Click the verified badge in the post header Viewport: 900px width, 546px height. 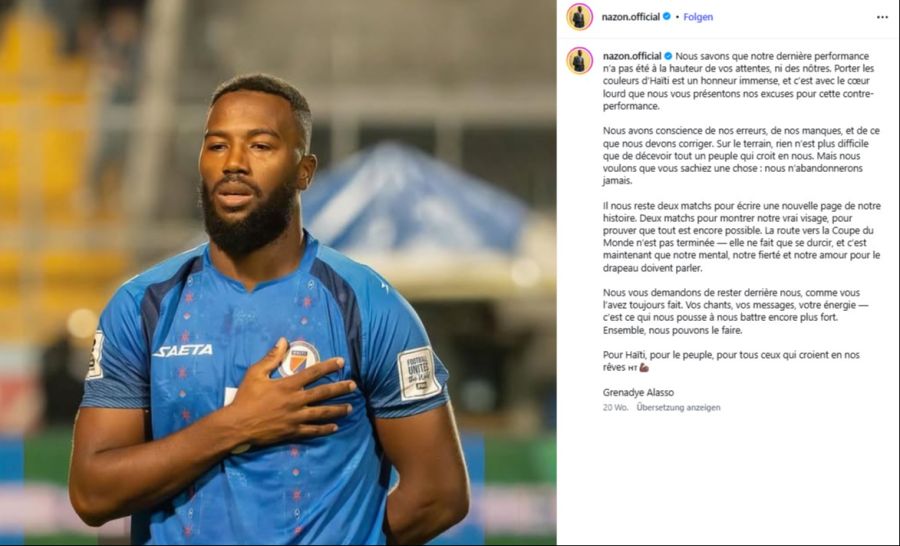click(x=666, y=17)
